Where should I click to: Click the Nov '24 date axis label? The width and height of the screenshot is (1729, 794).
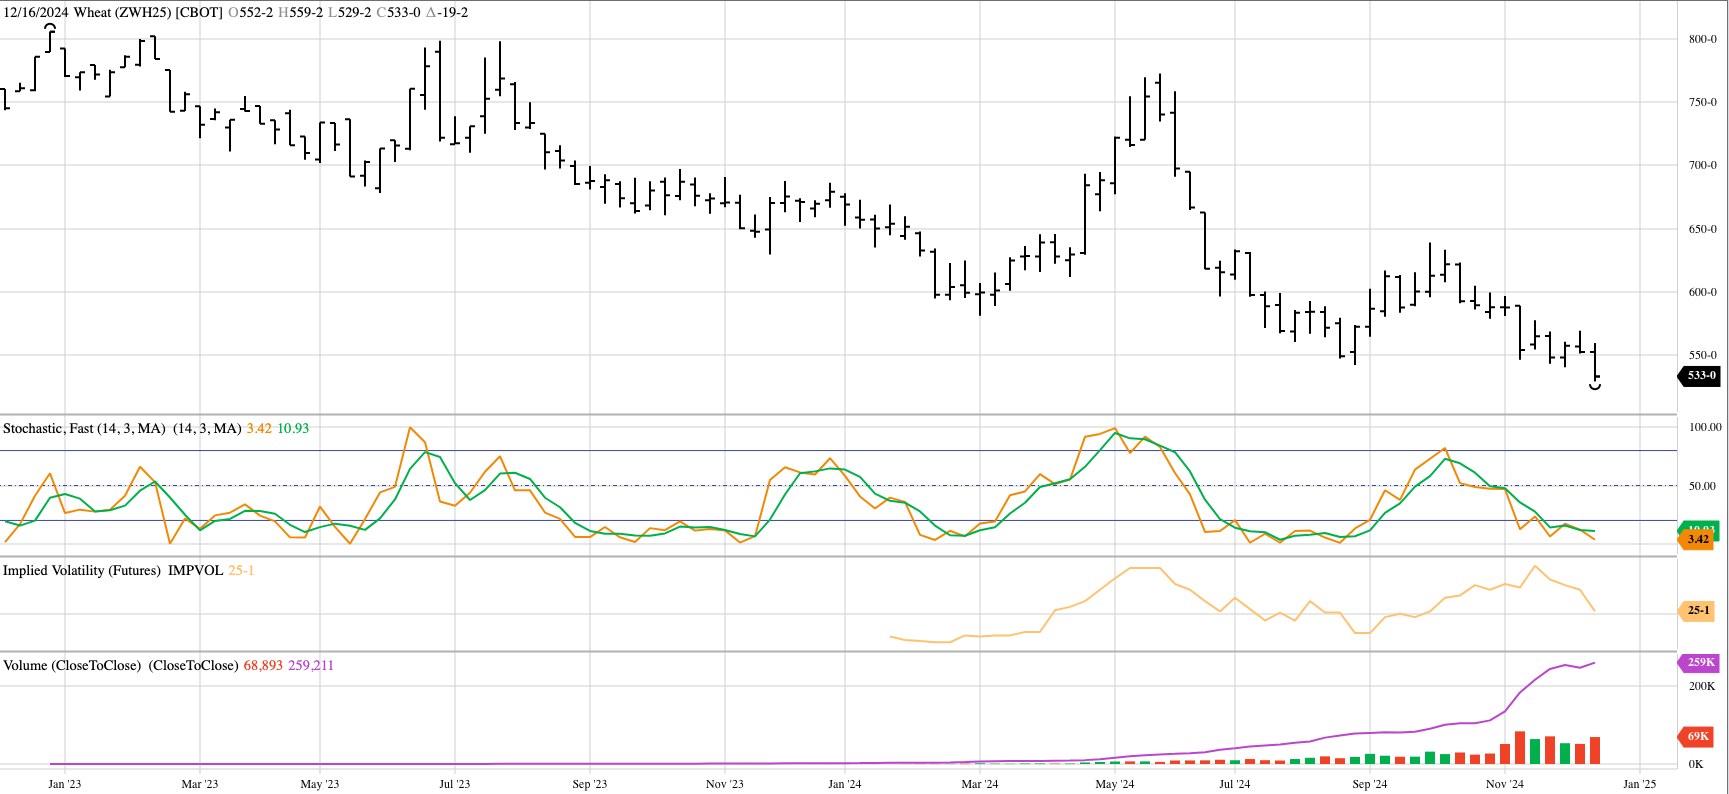[1504, 784]
